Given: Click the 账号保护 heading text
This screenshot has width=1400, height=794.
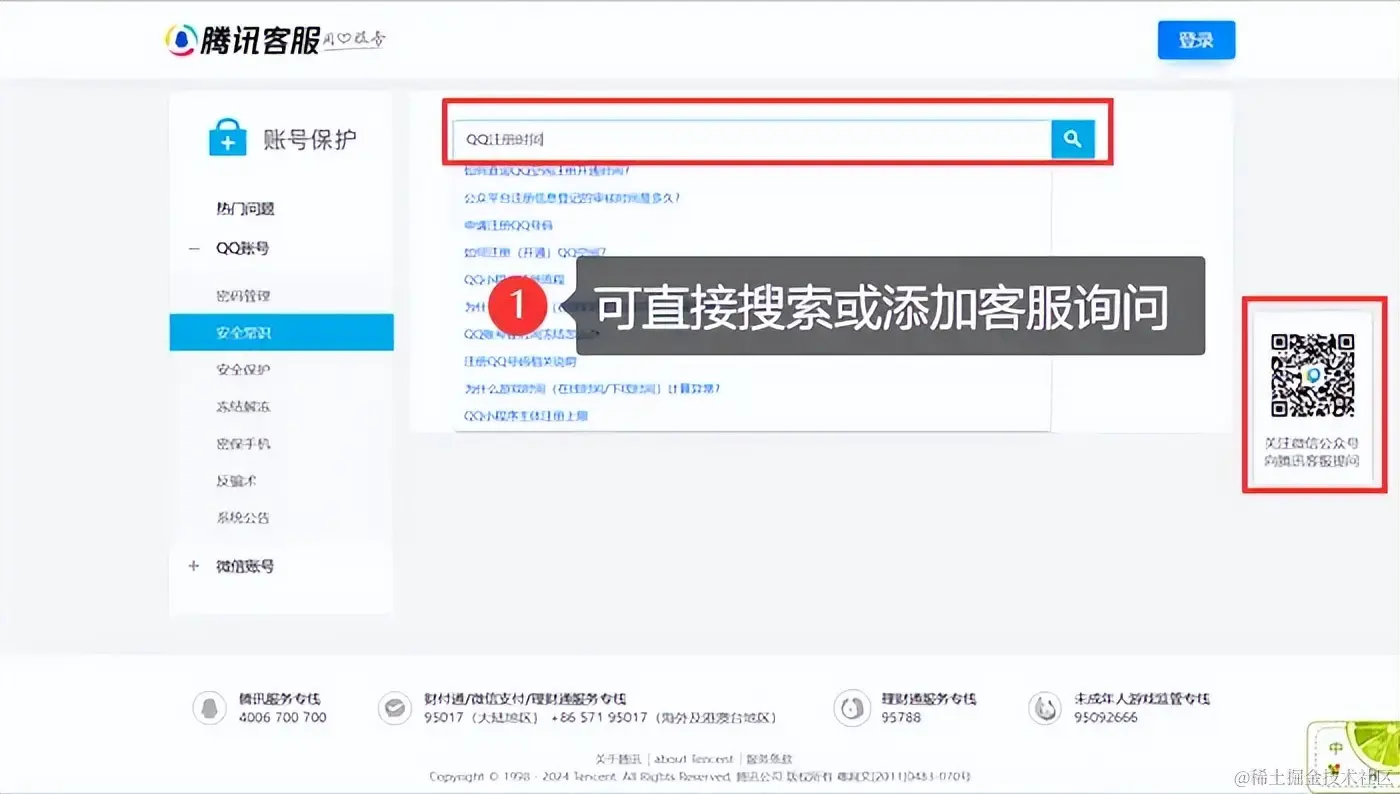Looking at the screenshot, I should pos(310,139).
